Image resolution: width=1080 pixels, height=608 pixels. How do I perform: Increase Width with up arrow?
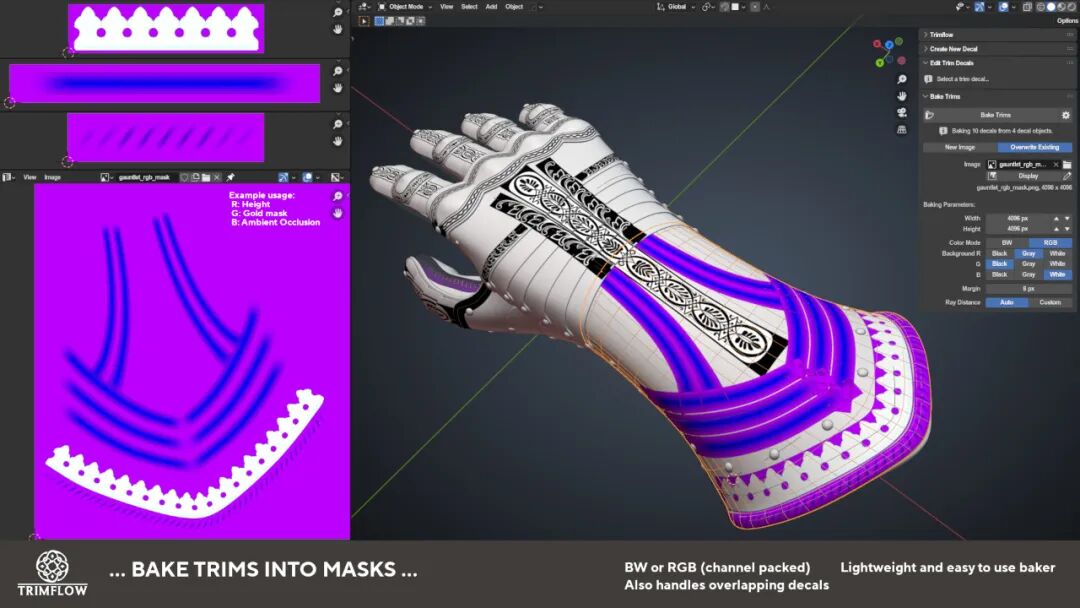(1056, 218)
